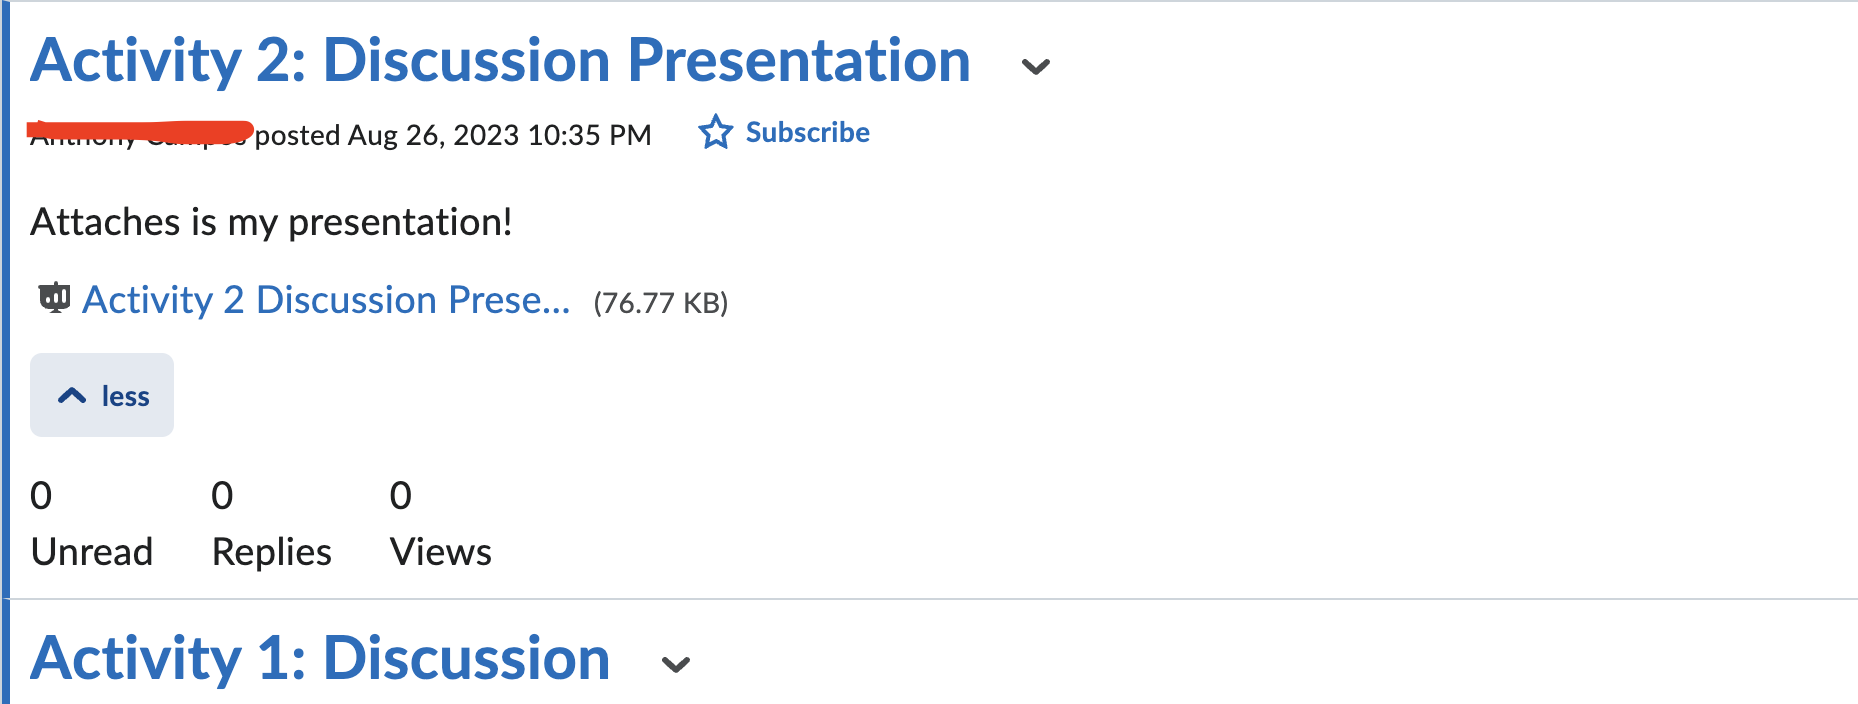
Task: Click the 76.77 KB file size text
Action: tap(661, 303)
